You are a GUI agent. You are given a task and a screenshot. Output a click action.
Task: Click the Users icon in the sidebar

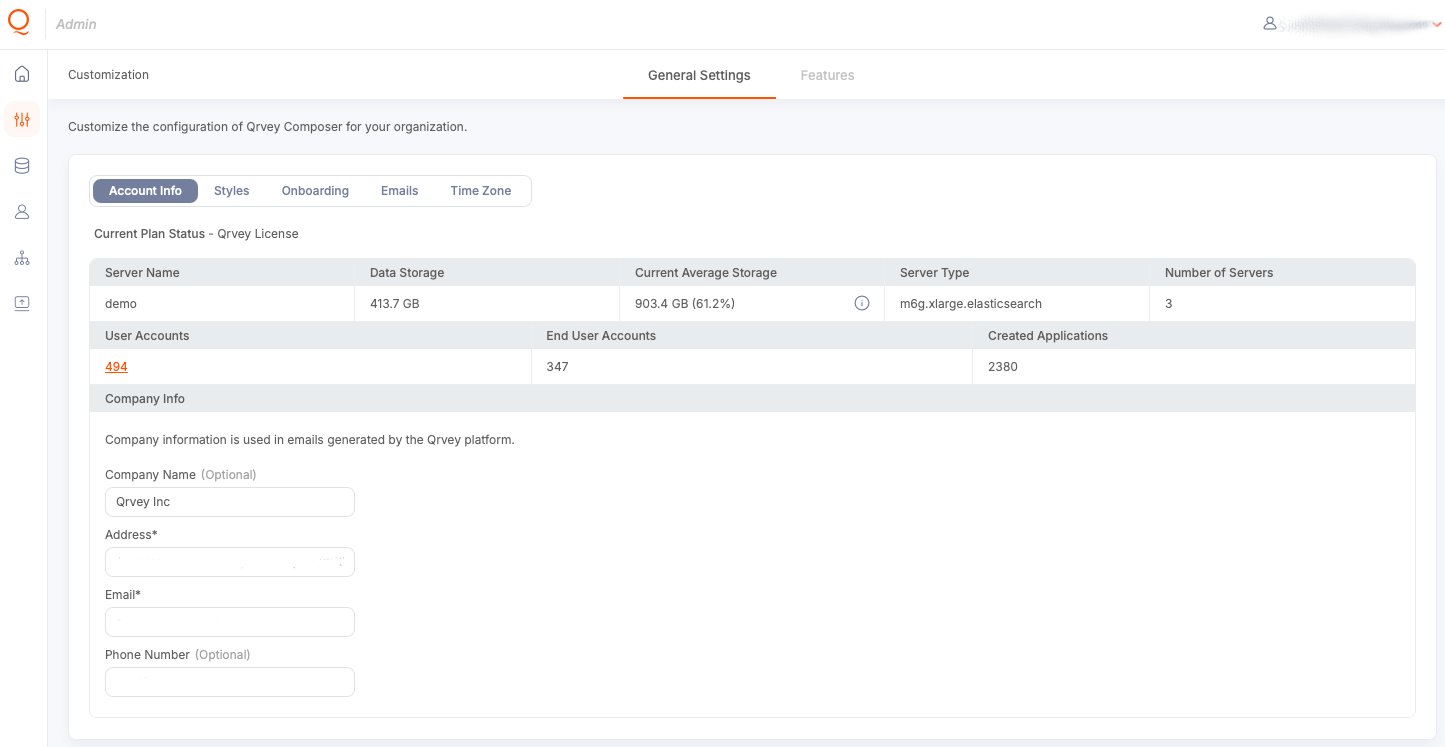coord(21,211)
